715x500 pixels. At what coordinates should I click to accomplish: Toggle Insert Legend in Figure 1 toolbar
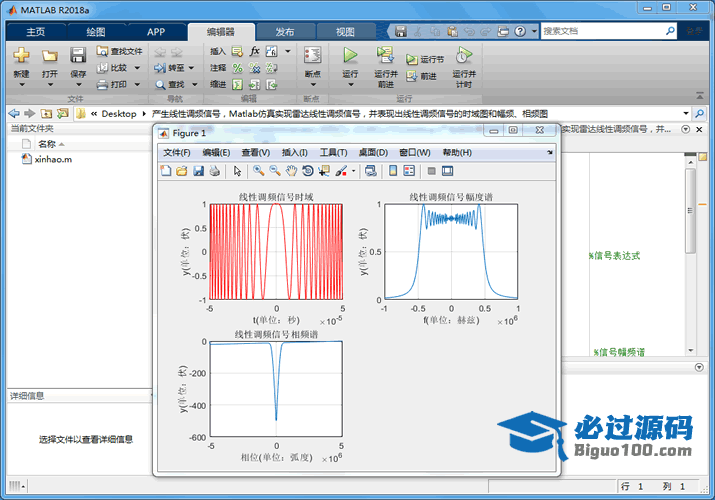pos(409,171)
